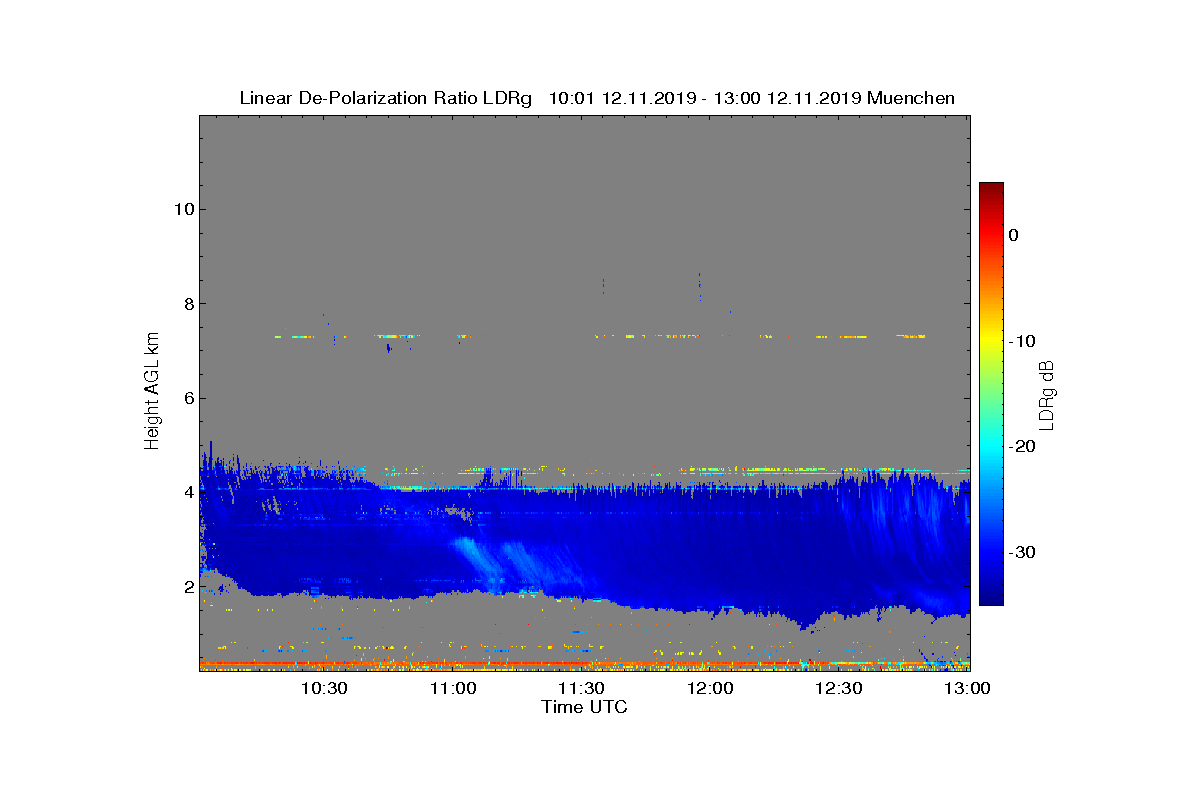Click the '13:00' time tick label
This screenshot has width=1200, height=800.
click(967, 688)
